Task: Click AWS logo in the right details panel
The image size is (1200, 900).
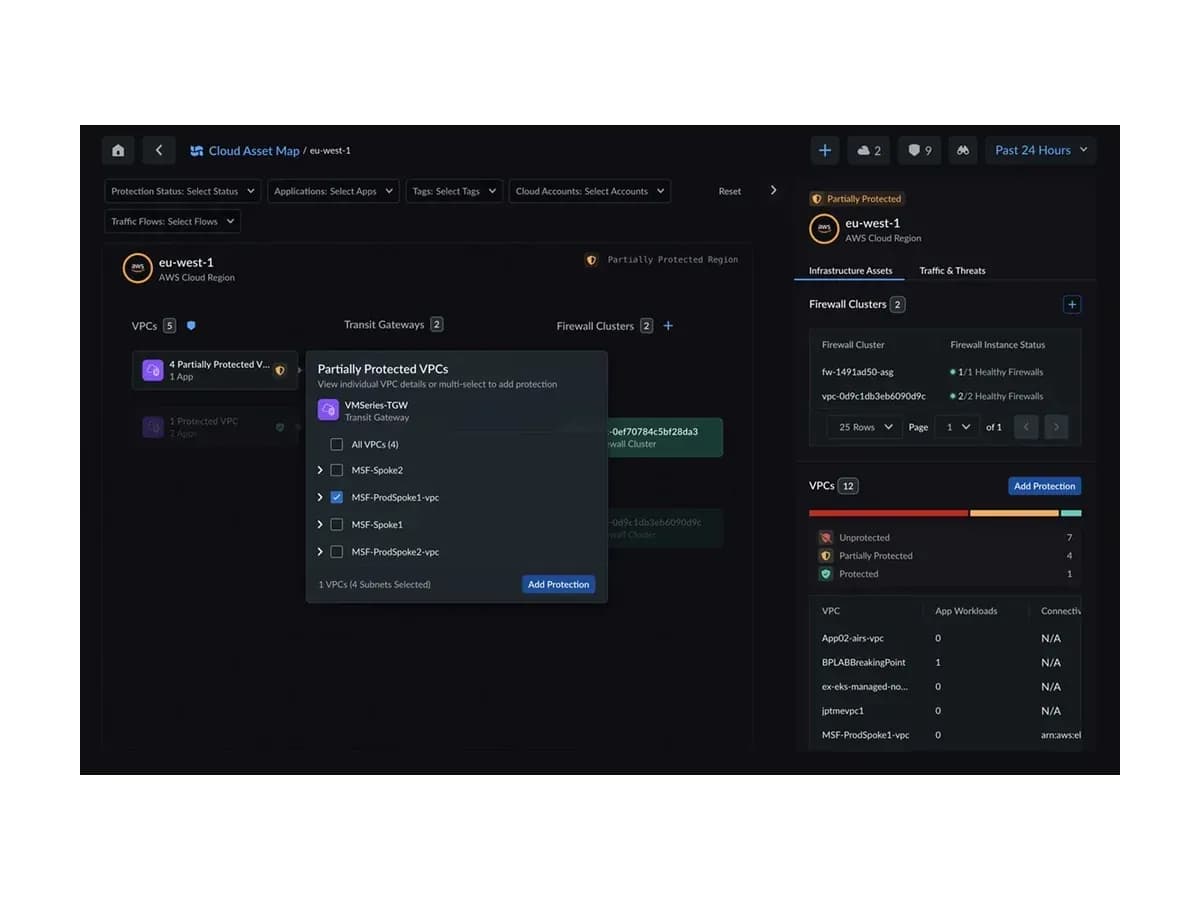Action: point(824,229)
